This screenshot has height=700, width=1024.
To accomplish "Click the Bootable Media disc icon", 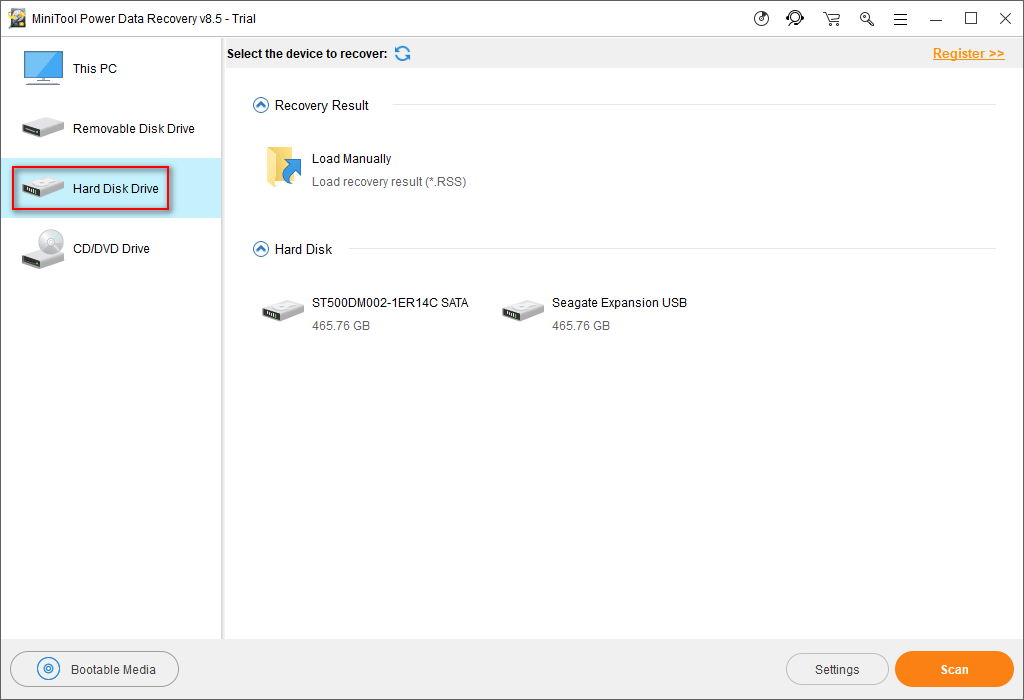I will [48, 669].
